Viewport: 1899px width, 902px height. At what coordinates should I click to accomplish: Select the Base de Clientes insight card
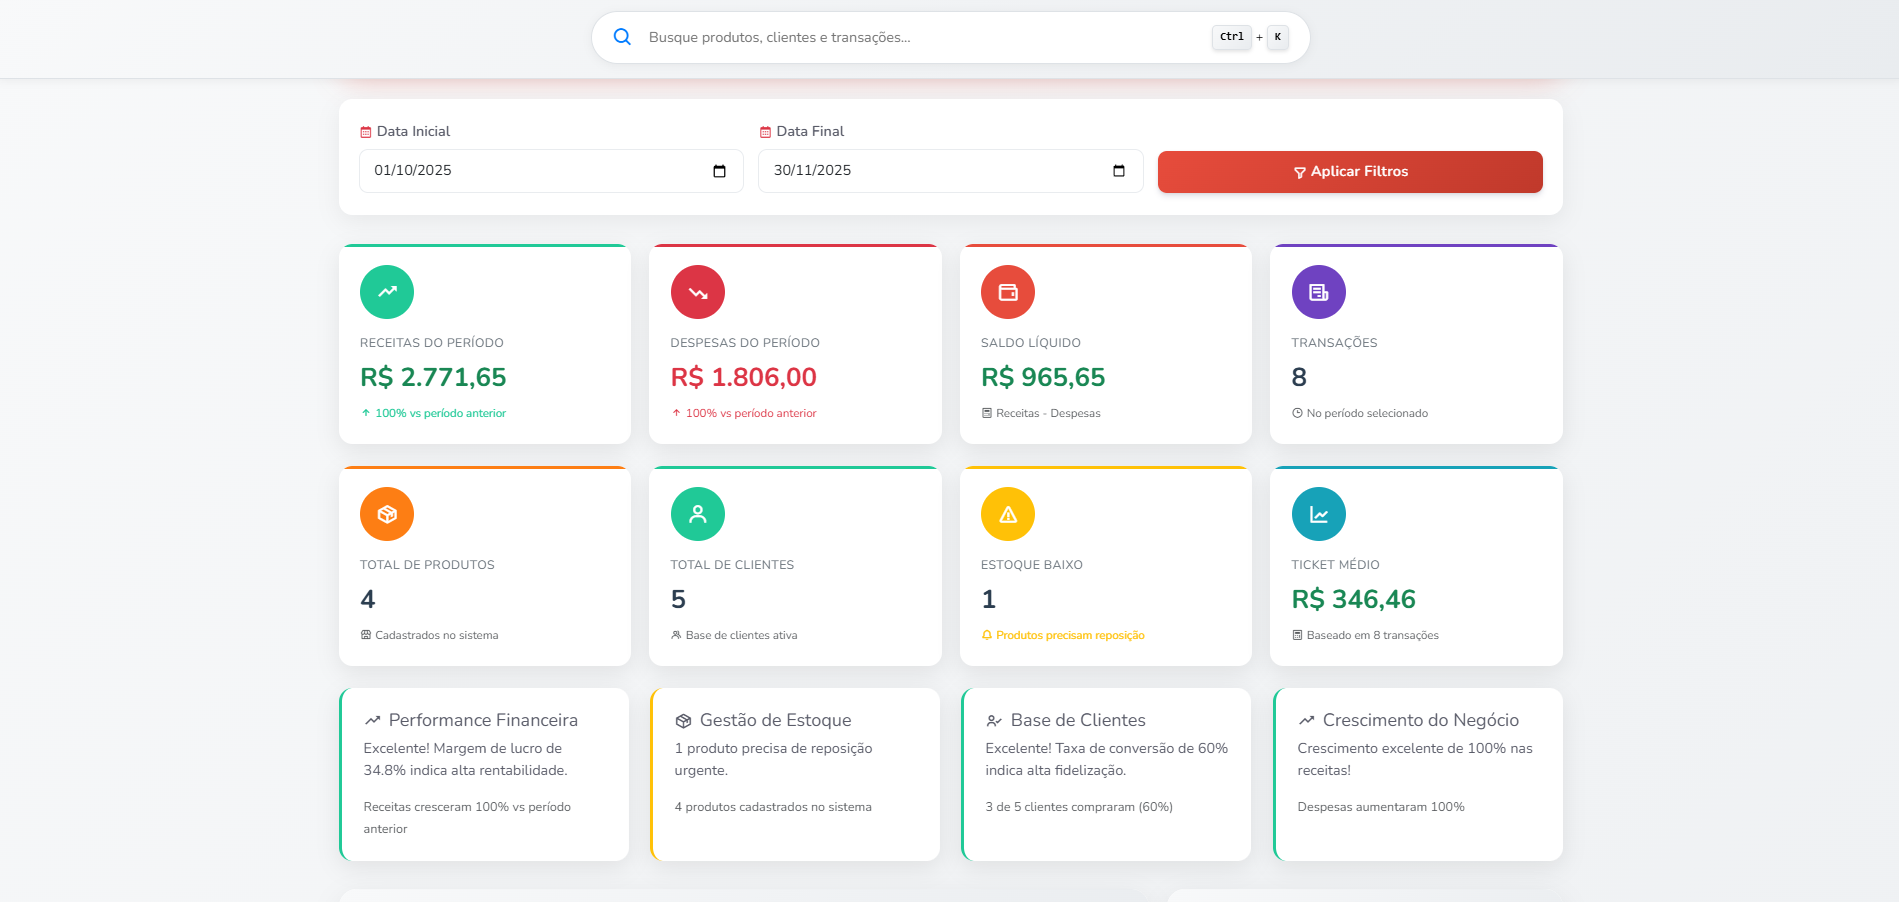click(x=1107, y=774)
